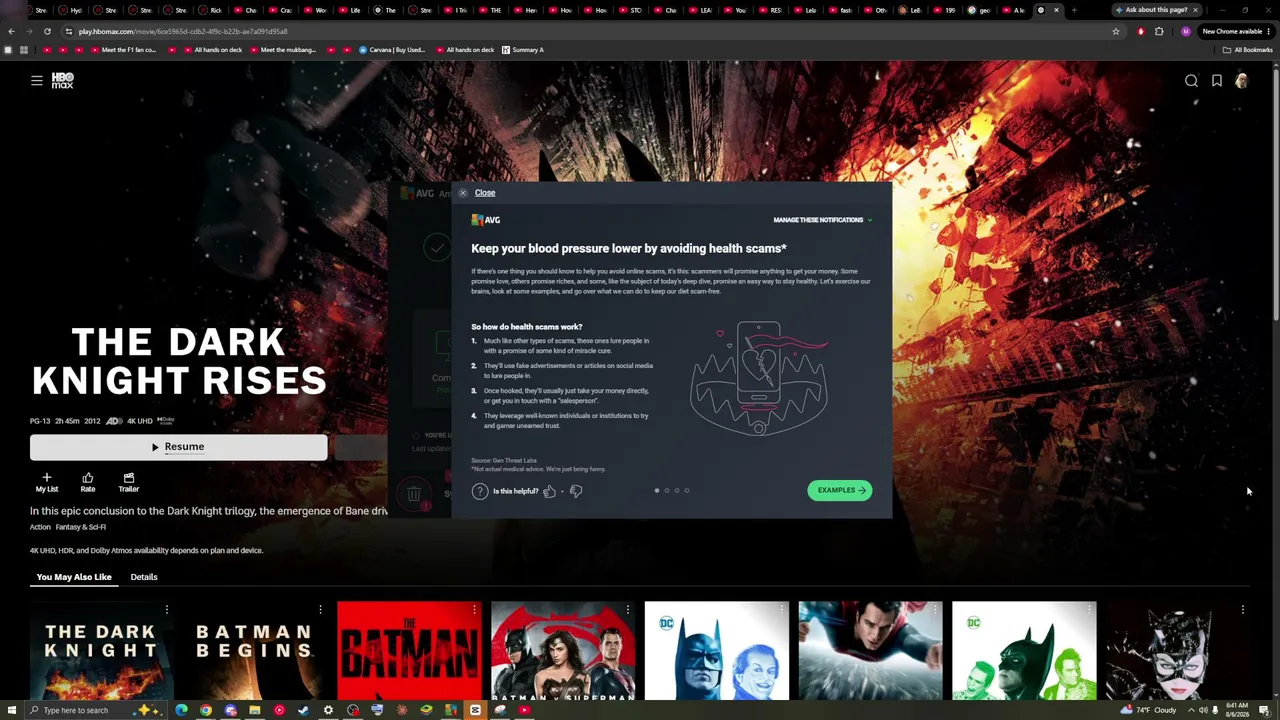This screenshot has height=720, width=1280.
Task: Switch to the You May Also Like tab
Action: (x=74, y=577)
